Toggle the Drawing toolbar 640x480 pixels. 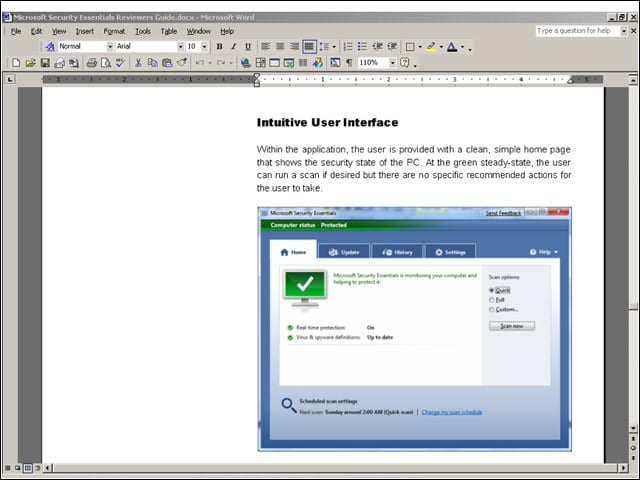click(318, 62)
